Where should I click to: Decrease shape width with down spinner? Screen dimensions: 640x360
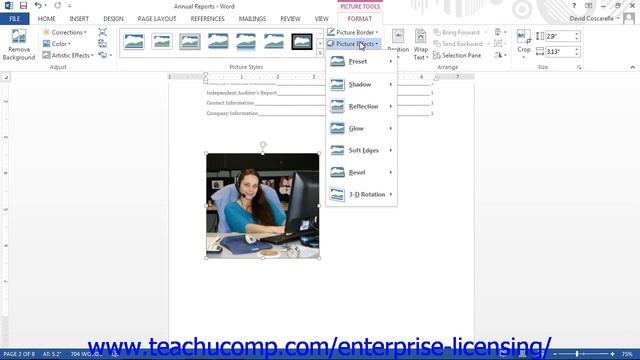(x=577, y=54)
